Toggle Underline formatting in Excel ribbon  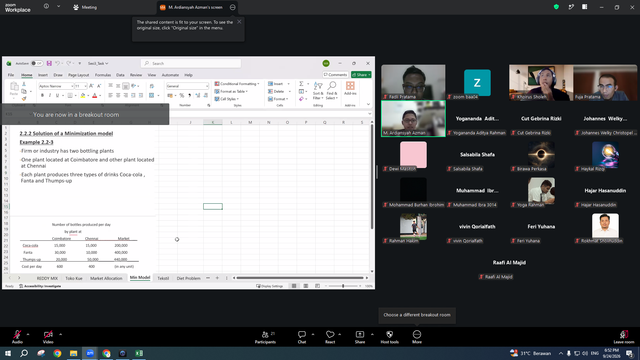click(57, 96)
